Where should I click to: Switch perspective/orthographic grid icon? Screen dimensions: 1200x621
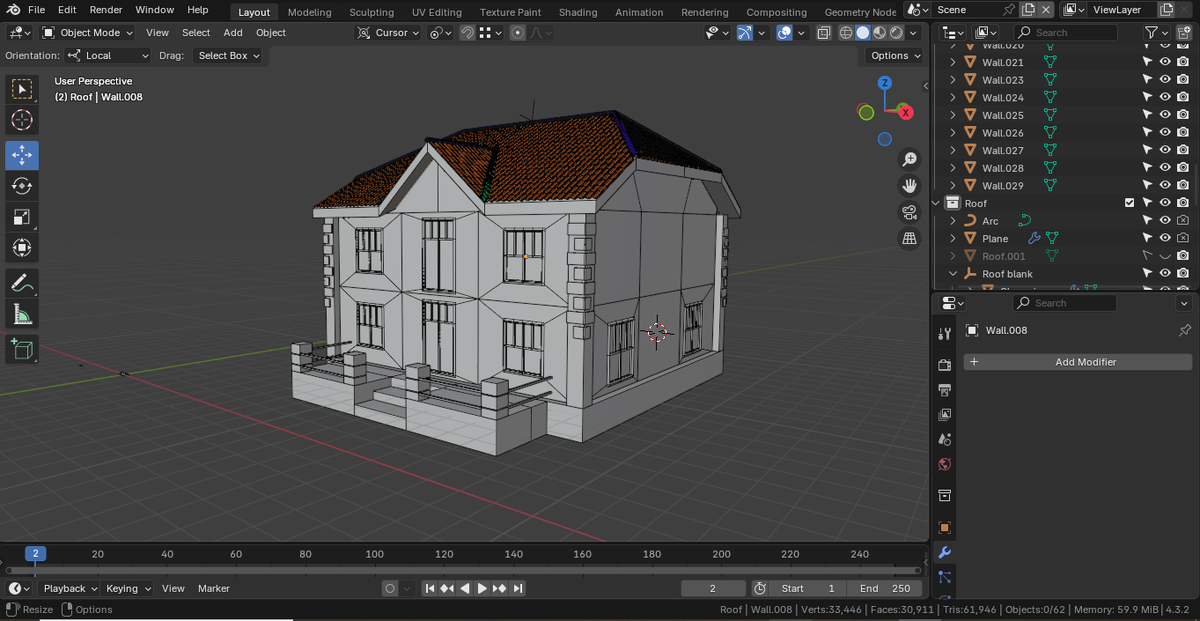[909, 238]
